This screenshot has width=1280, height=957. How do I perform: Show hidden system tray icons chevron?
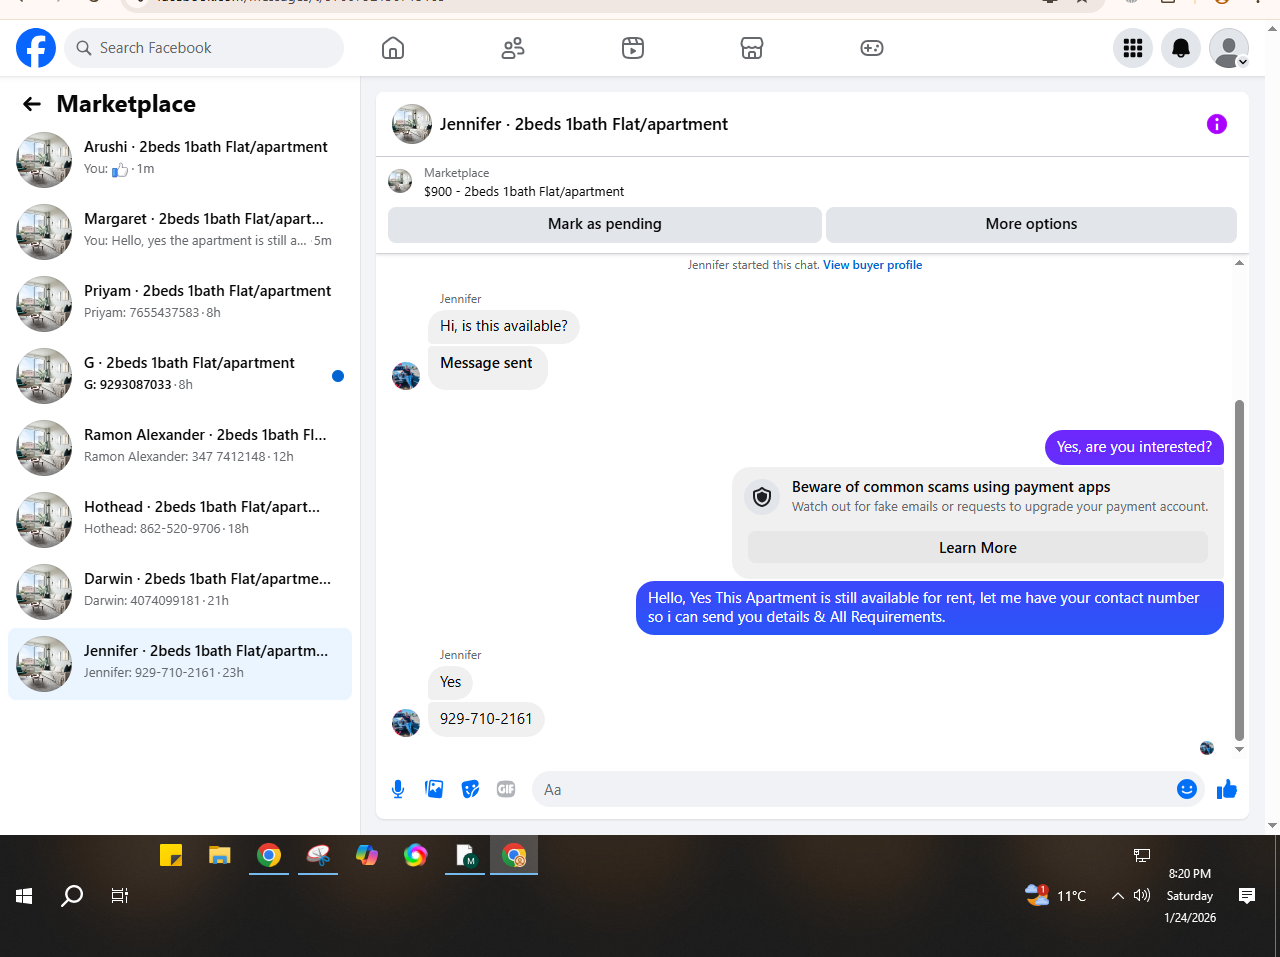tap(1117, 896)
